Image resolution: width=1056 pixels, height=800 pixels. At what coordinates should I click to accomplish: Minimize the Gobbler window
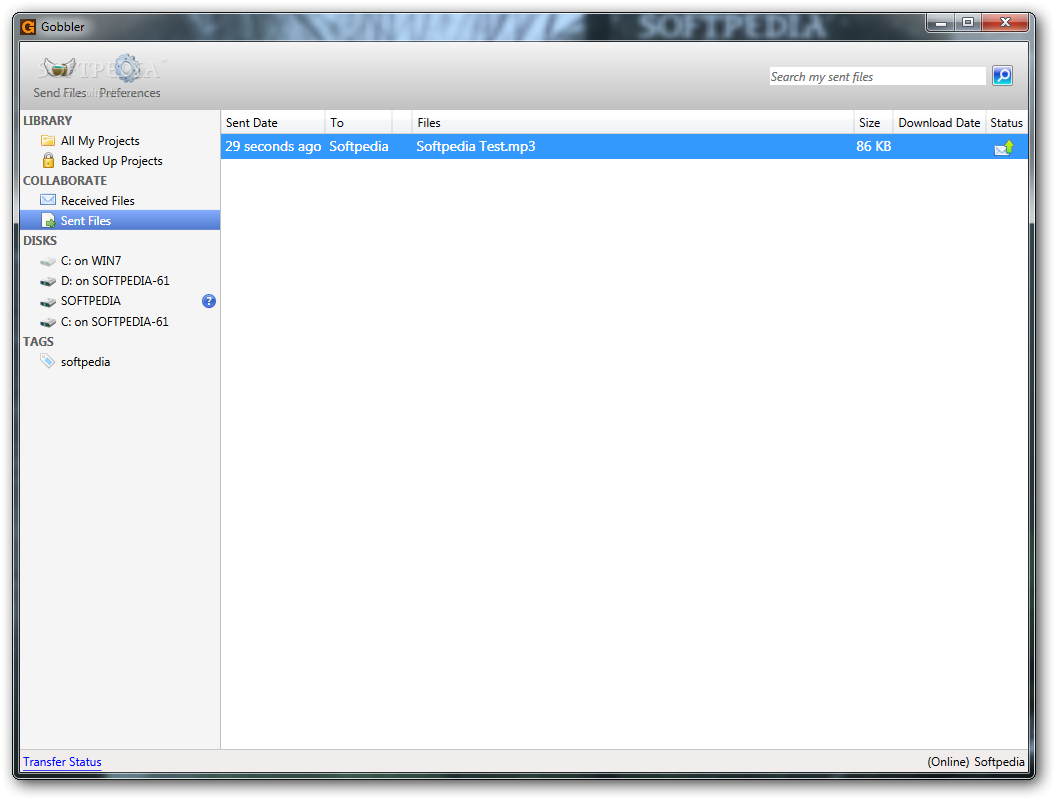click(x=940, y=24)
